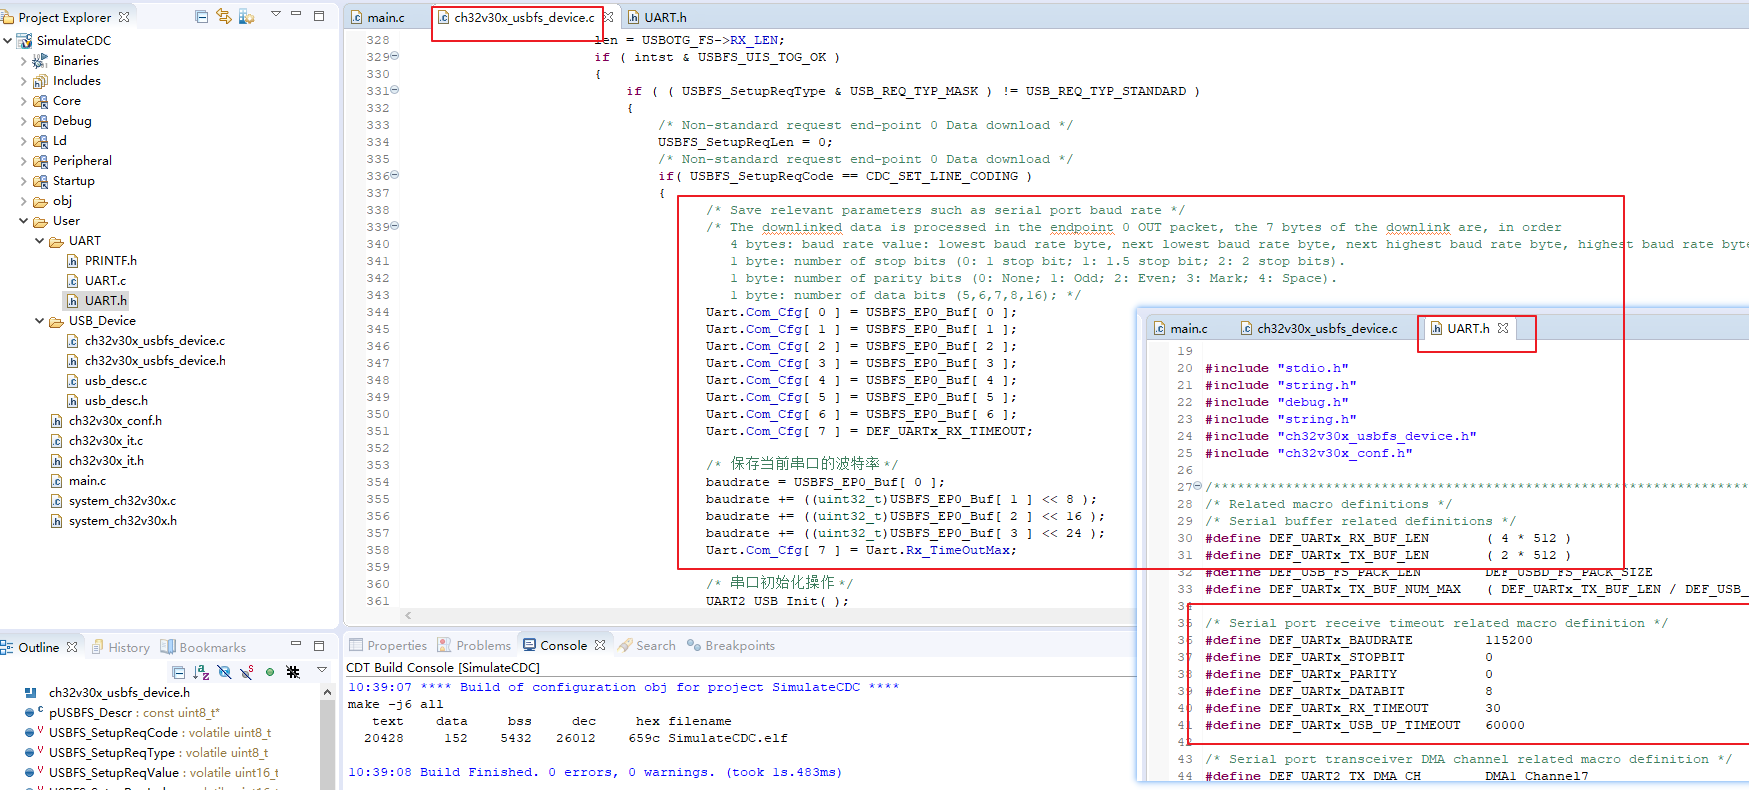The height and width of the screenshot is (790, 1749).
Task: Select the Console tab
Action: coord(556,645)
